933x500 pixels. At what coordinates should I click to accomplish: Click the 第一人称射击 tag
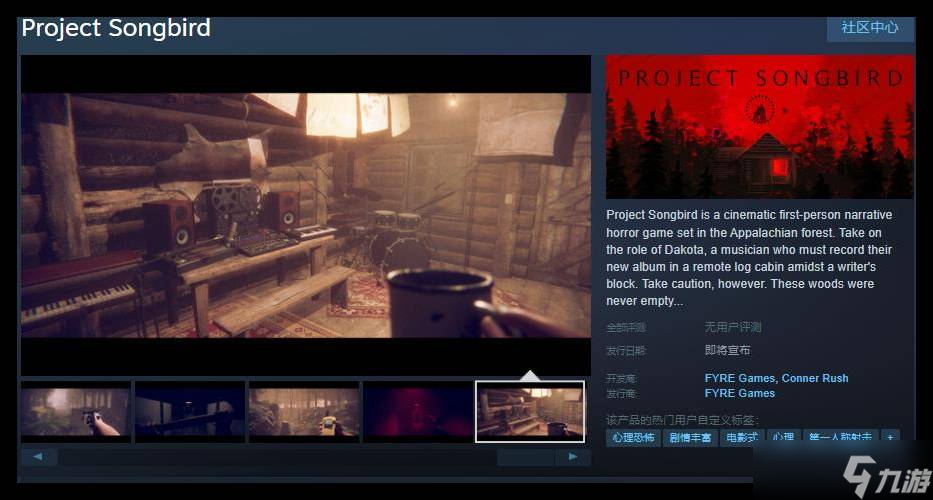839,438
